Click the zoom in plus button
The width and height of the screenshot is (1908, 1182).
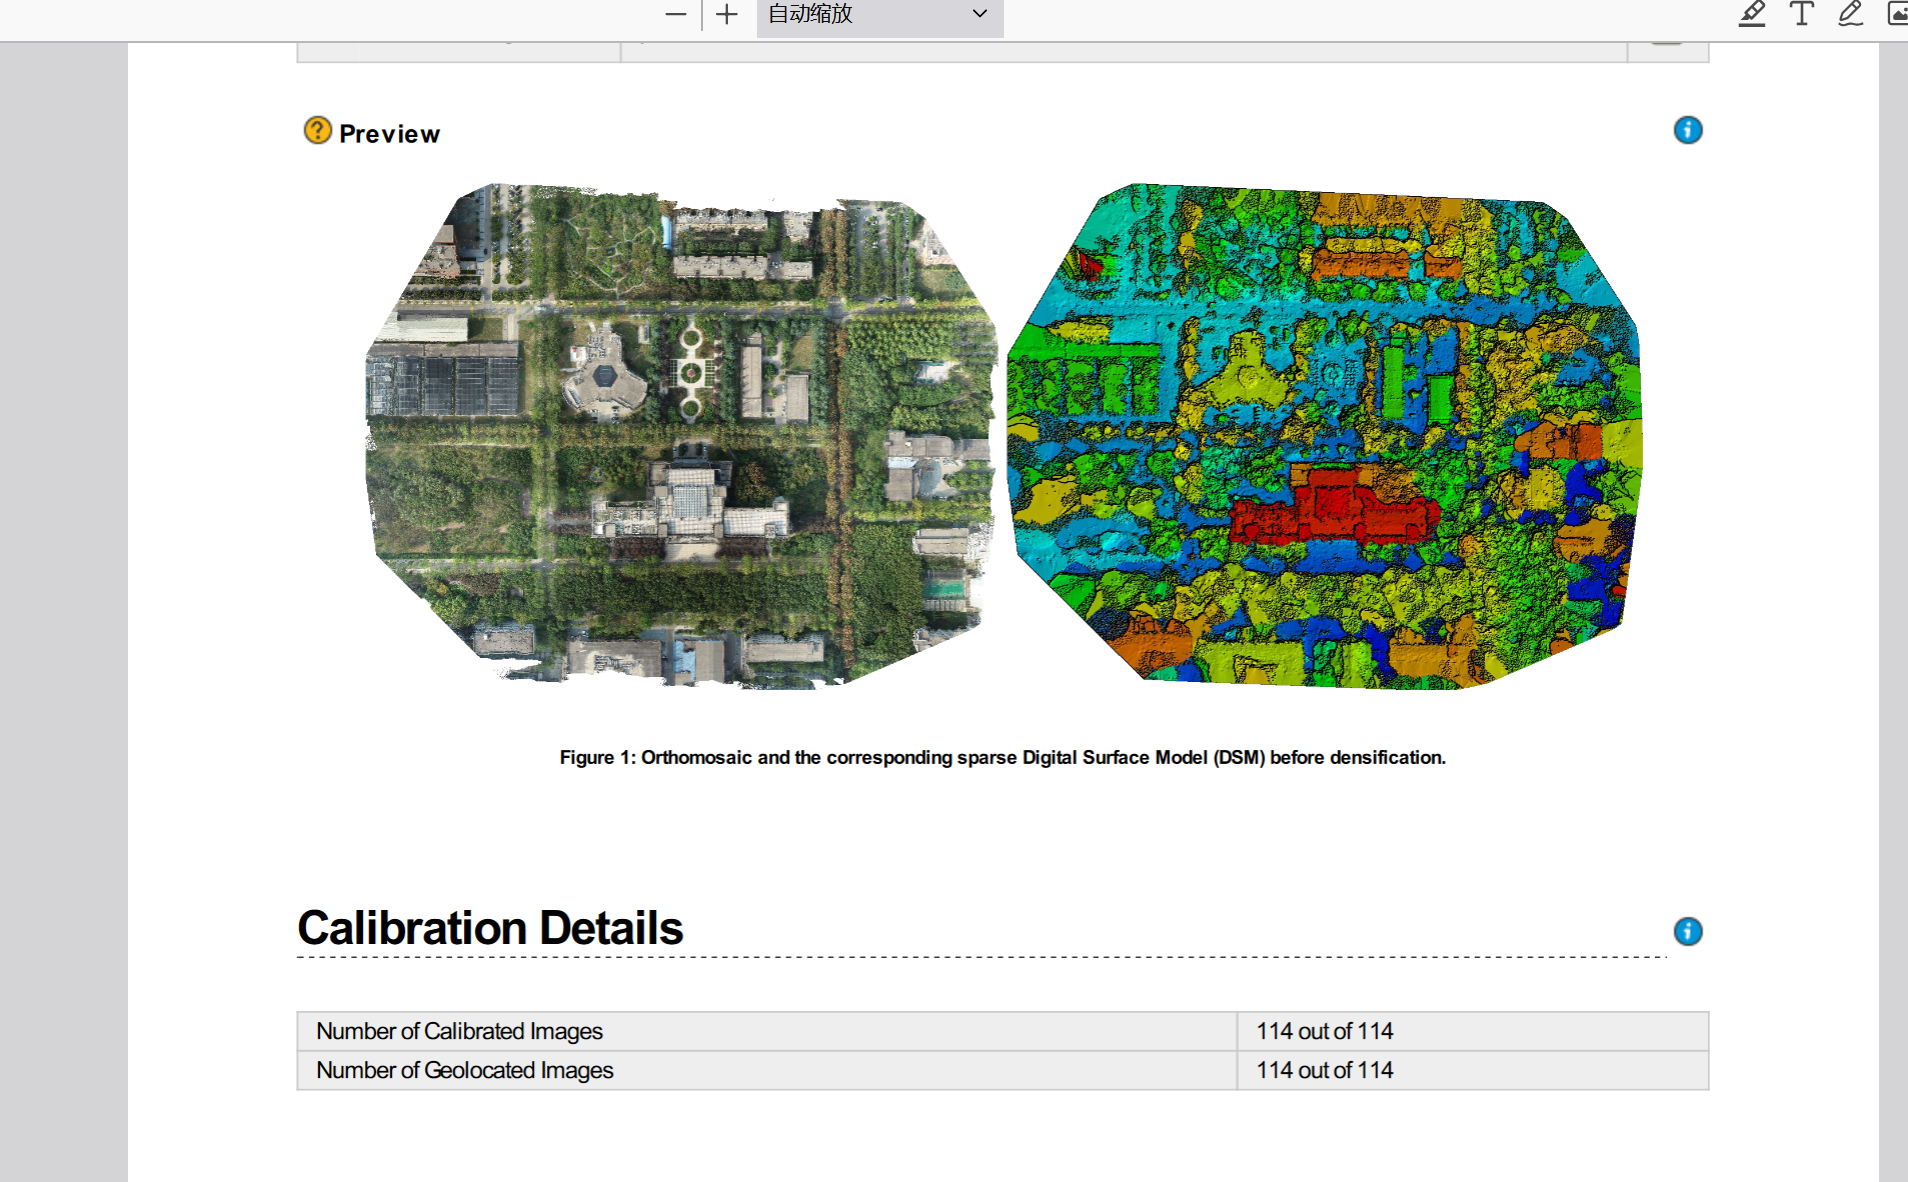727,14
